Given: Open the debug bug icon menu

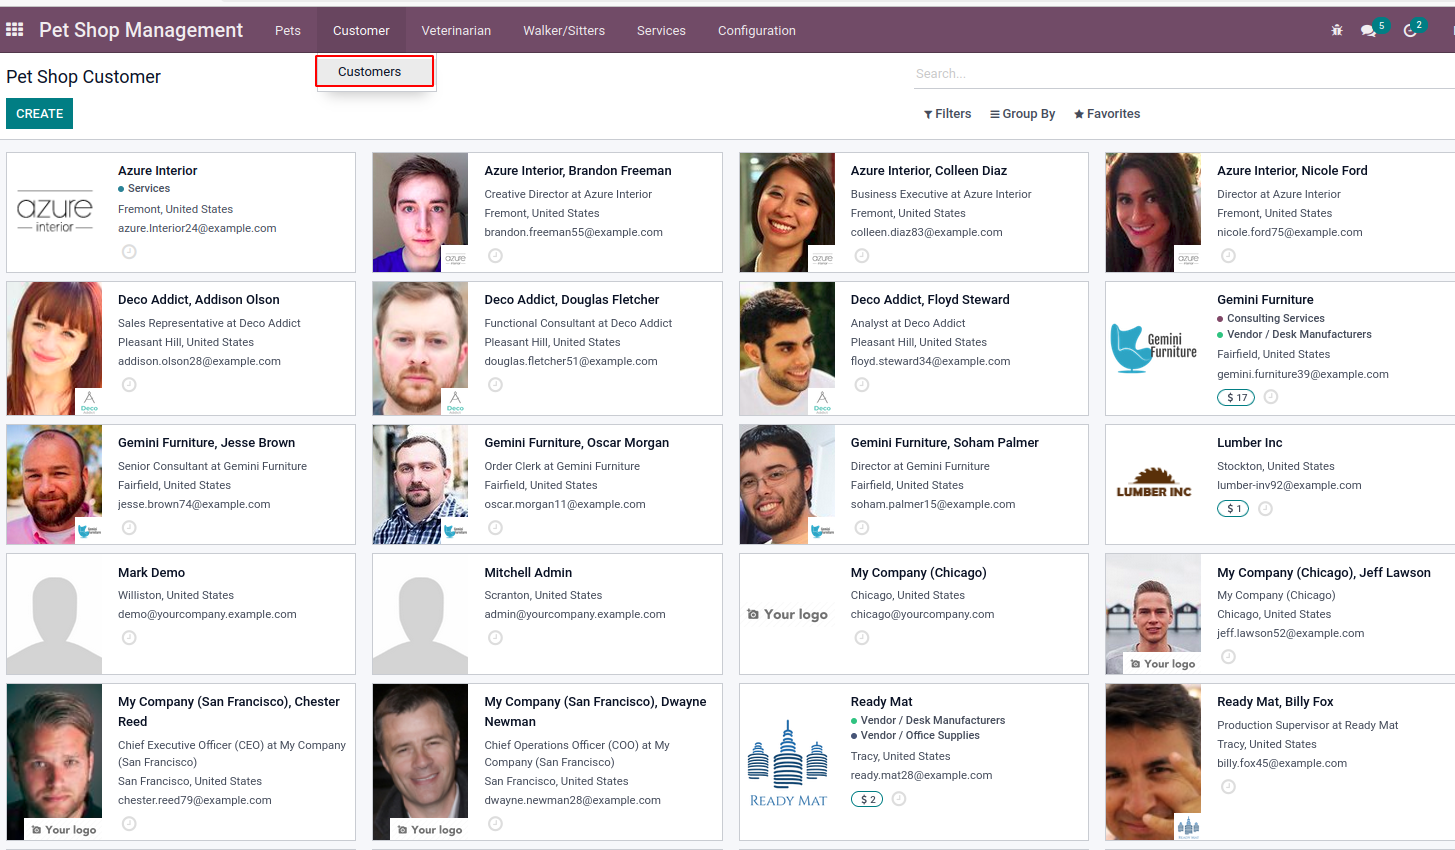Looking at the screenshot, I should (x=1337, y=30).
